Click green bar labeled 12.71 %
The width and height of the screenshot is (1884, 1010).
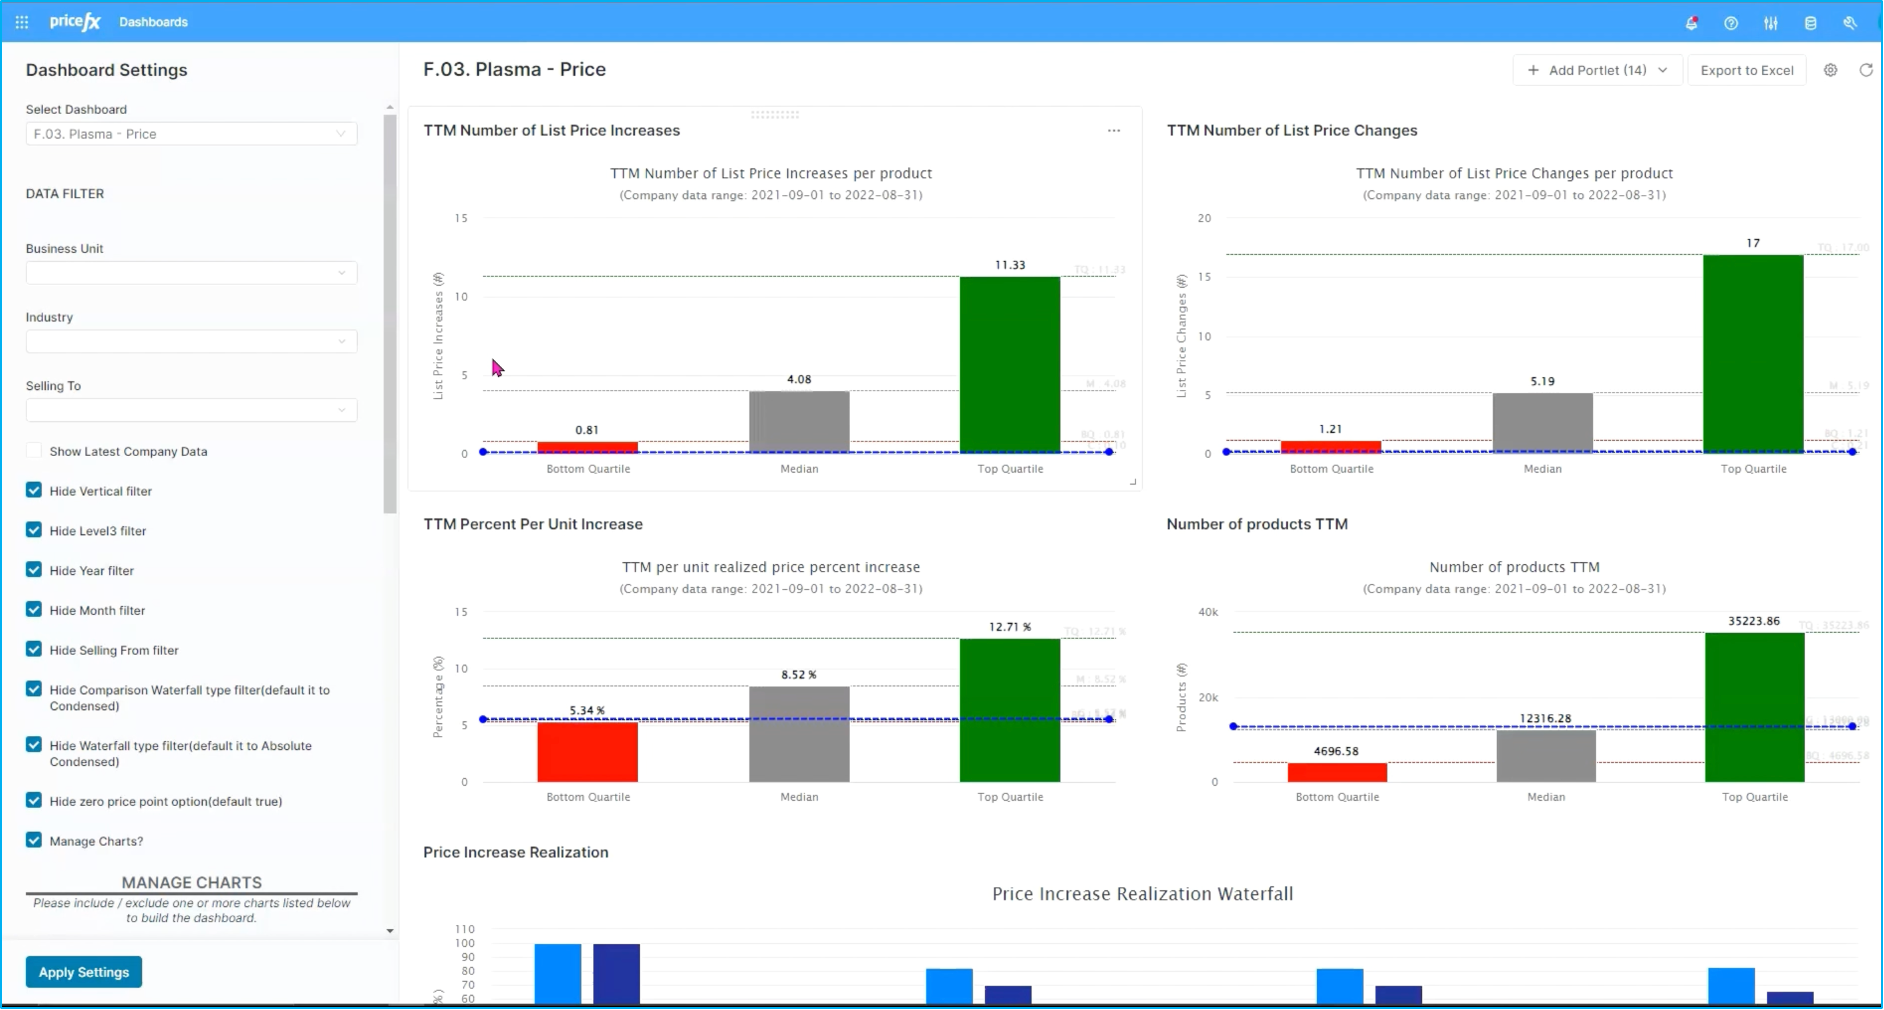[1010, 710]
